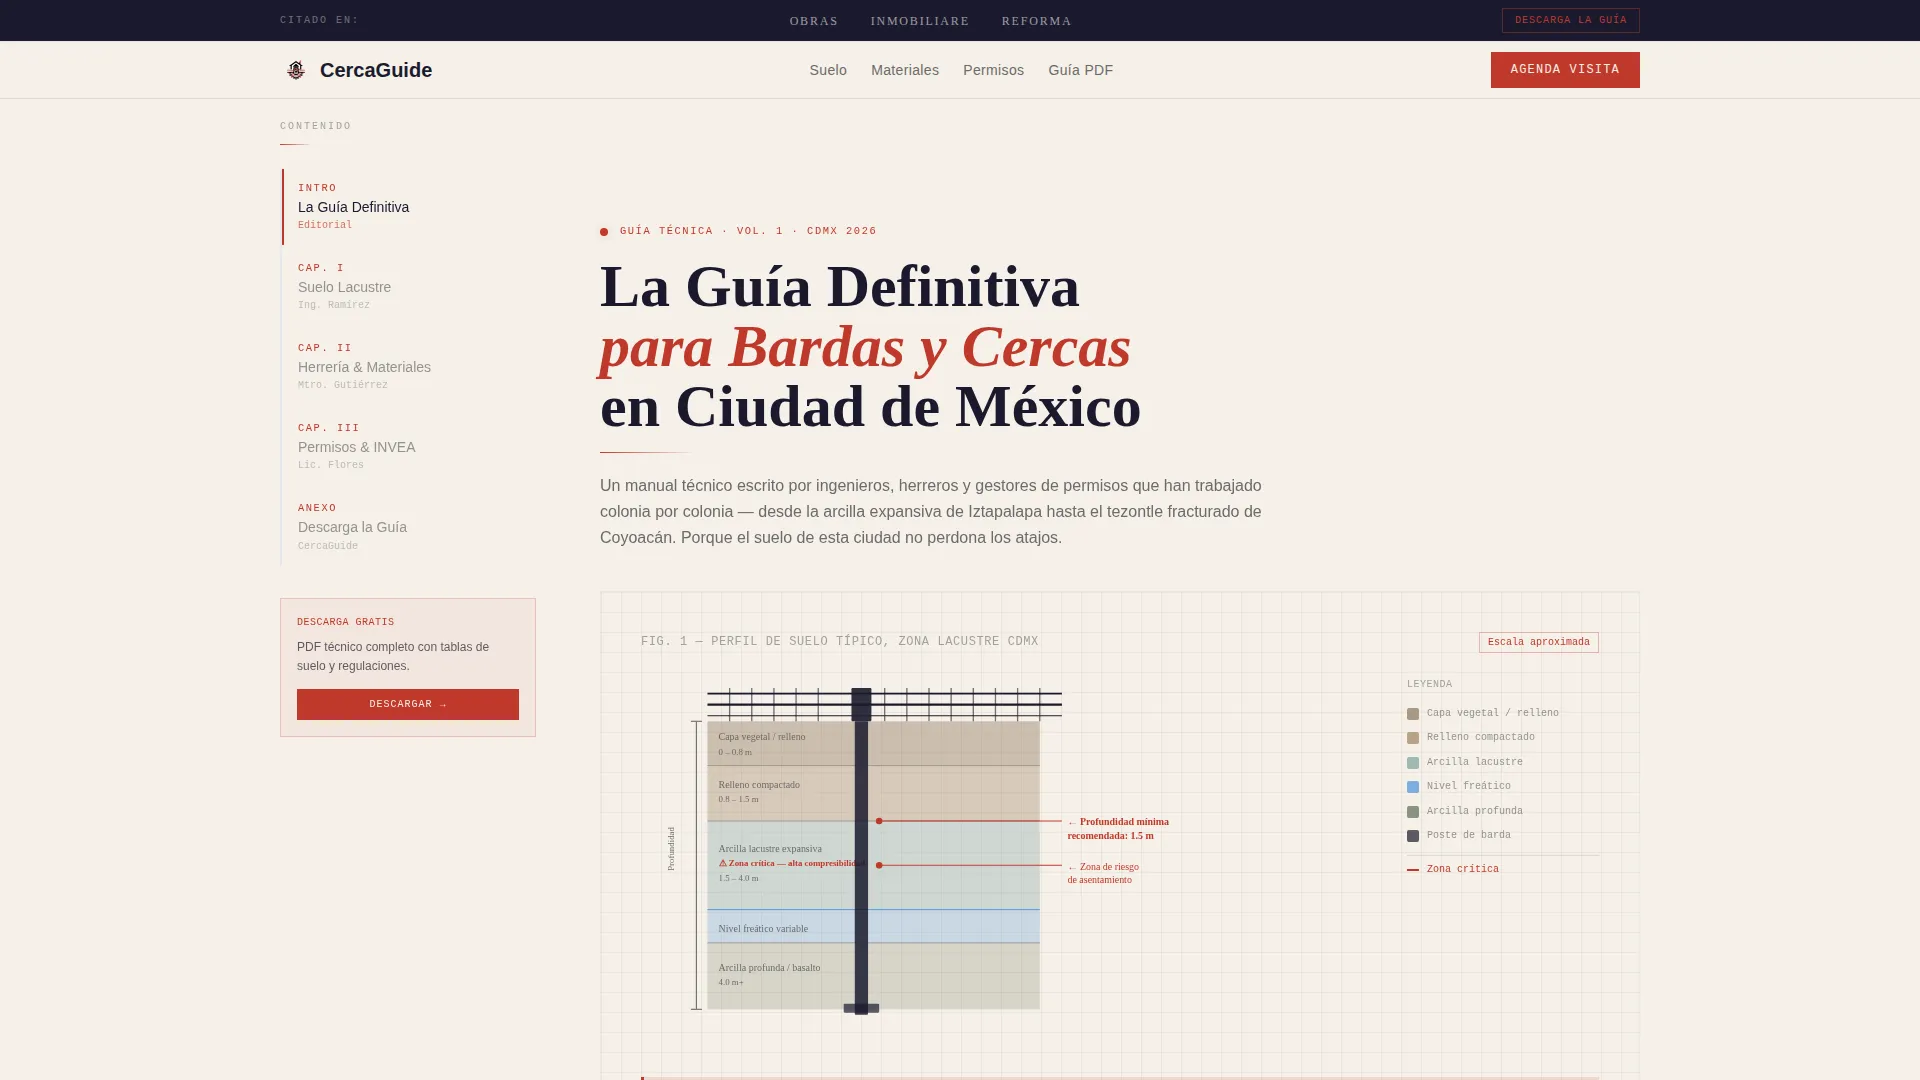Click the LEYENDA heading
The height and width of the screenshot is (1080, 1920).
[x=1430, y=684]
